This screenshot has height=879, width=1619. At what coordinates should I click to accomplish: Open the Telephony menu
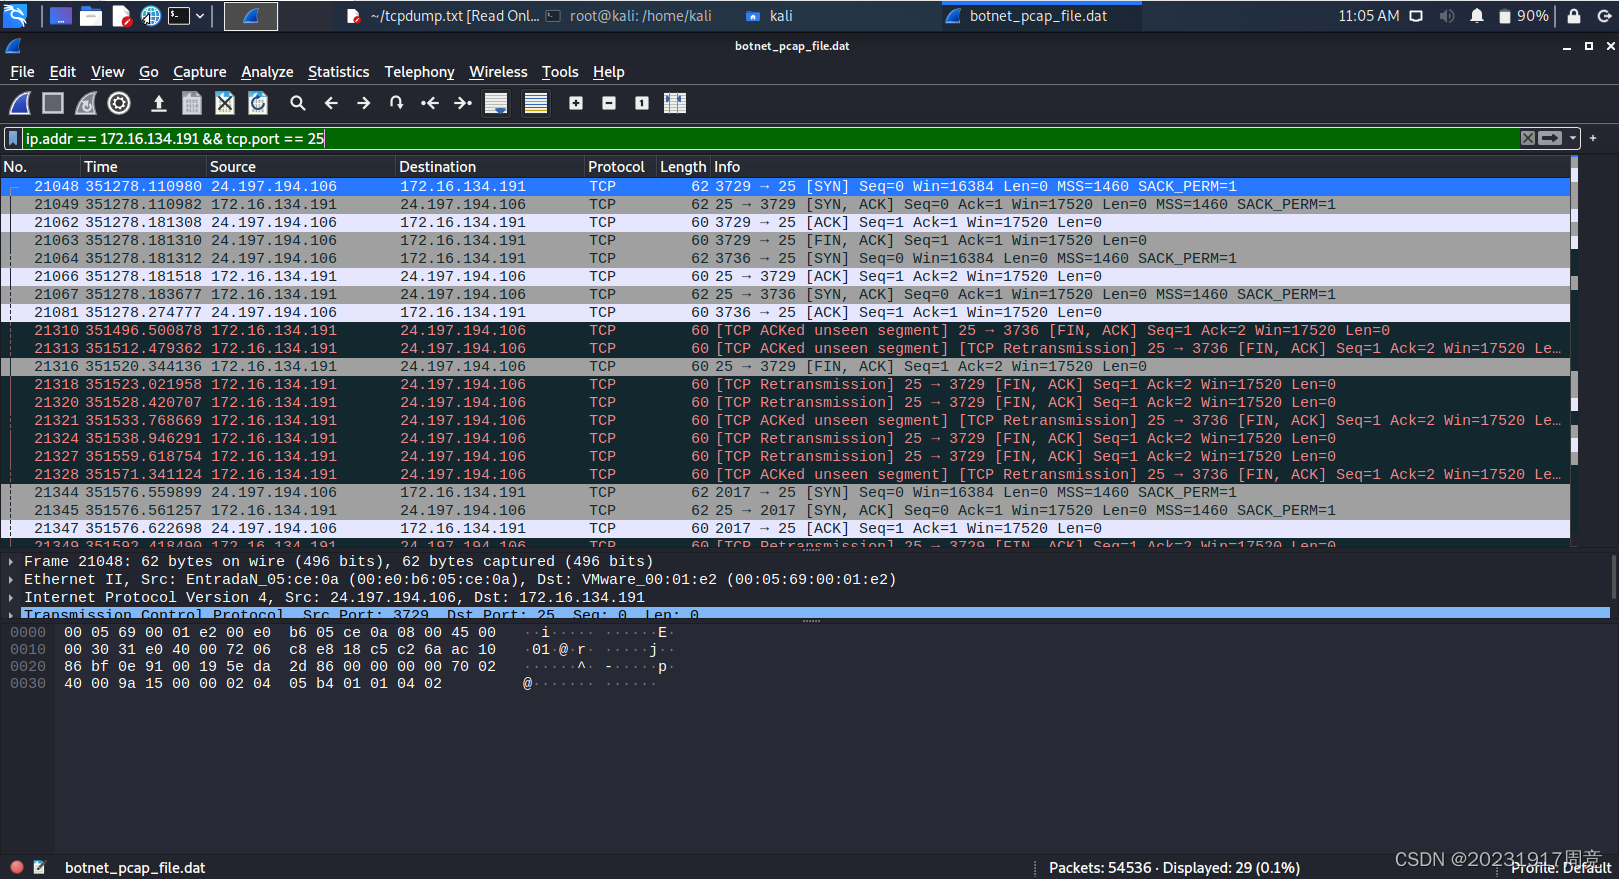(419, 72)
